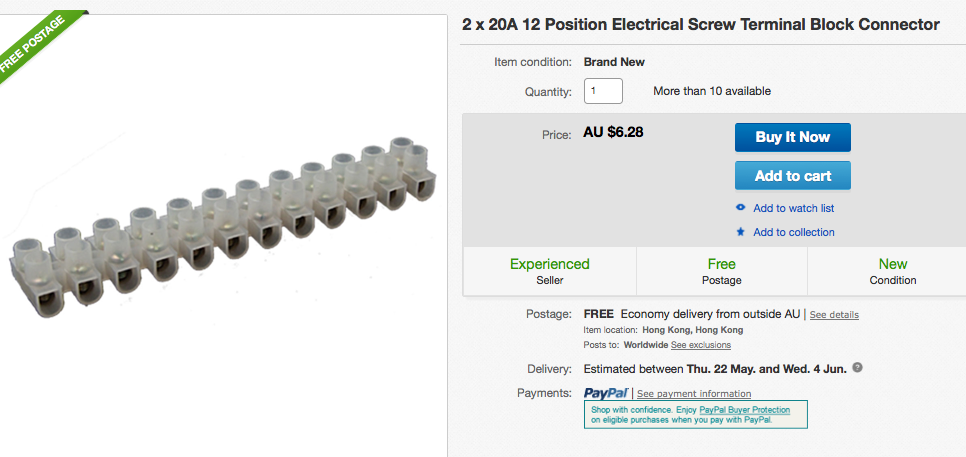The height and width of the screenshot is (457, 966).
Task: Click the PayPal logo
Action: [605, 393]
